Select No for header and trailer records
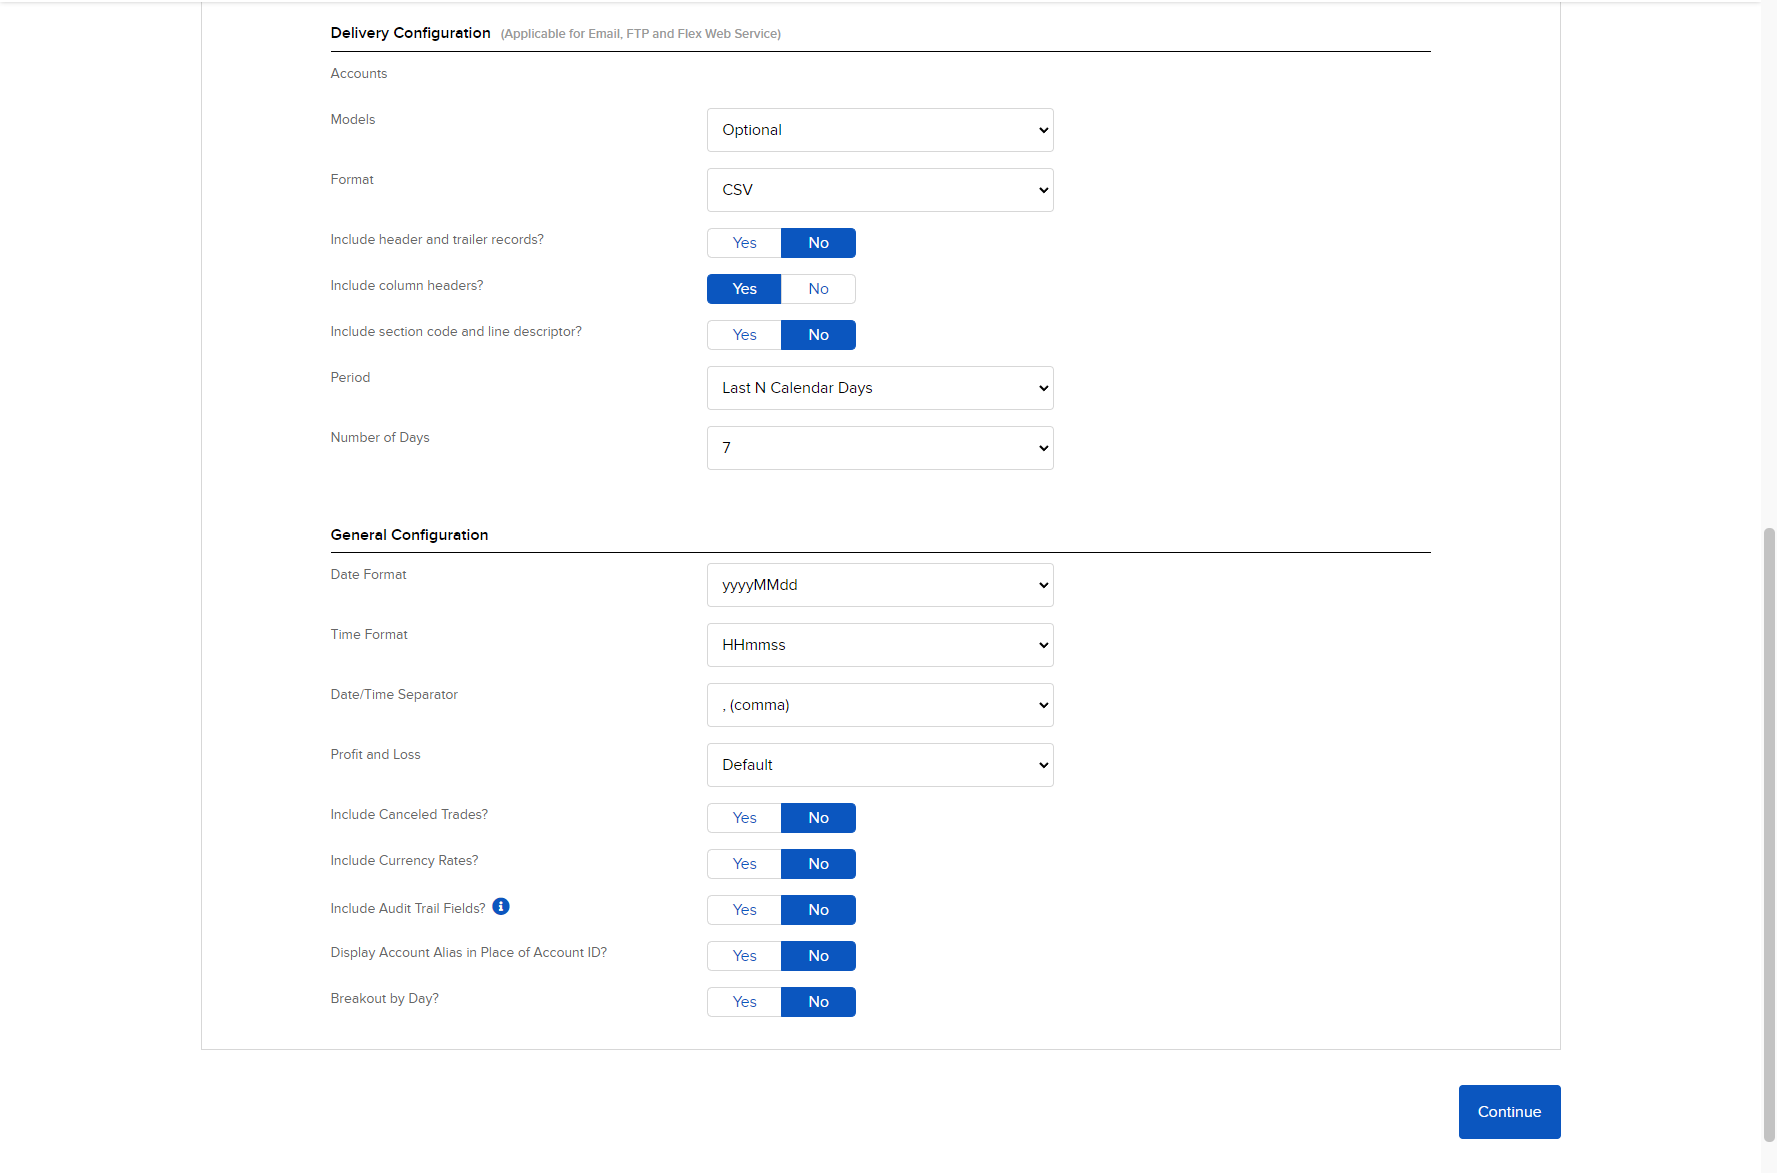 (818, 243)
